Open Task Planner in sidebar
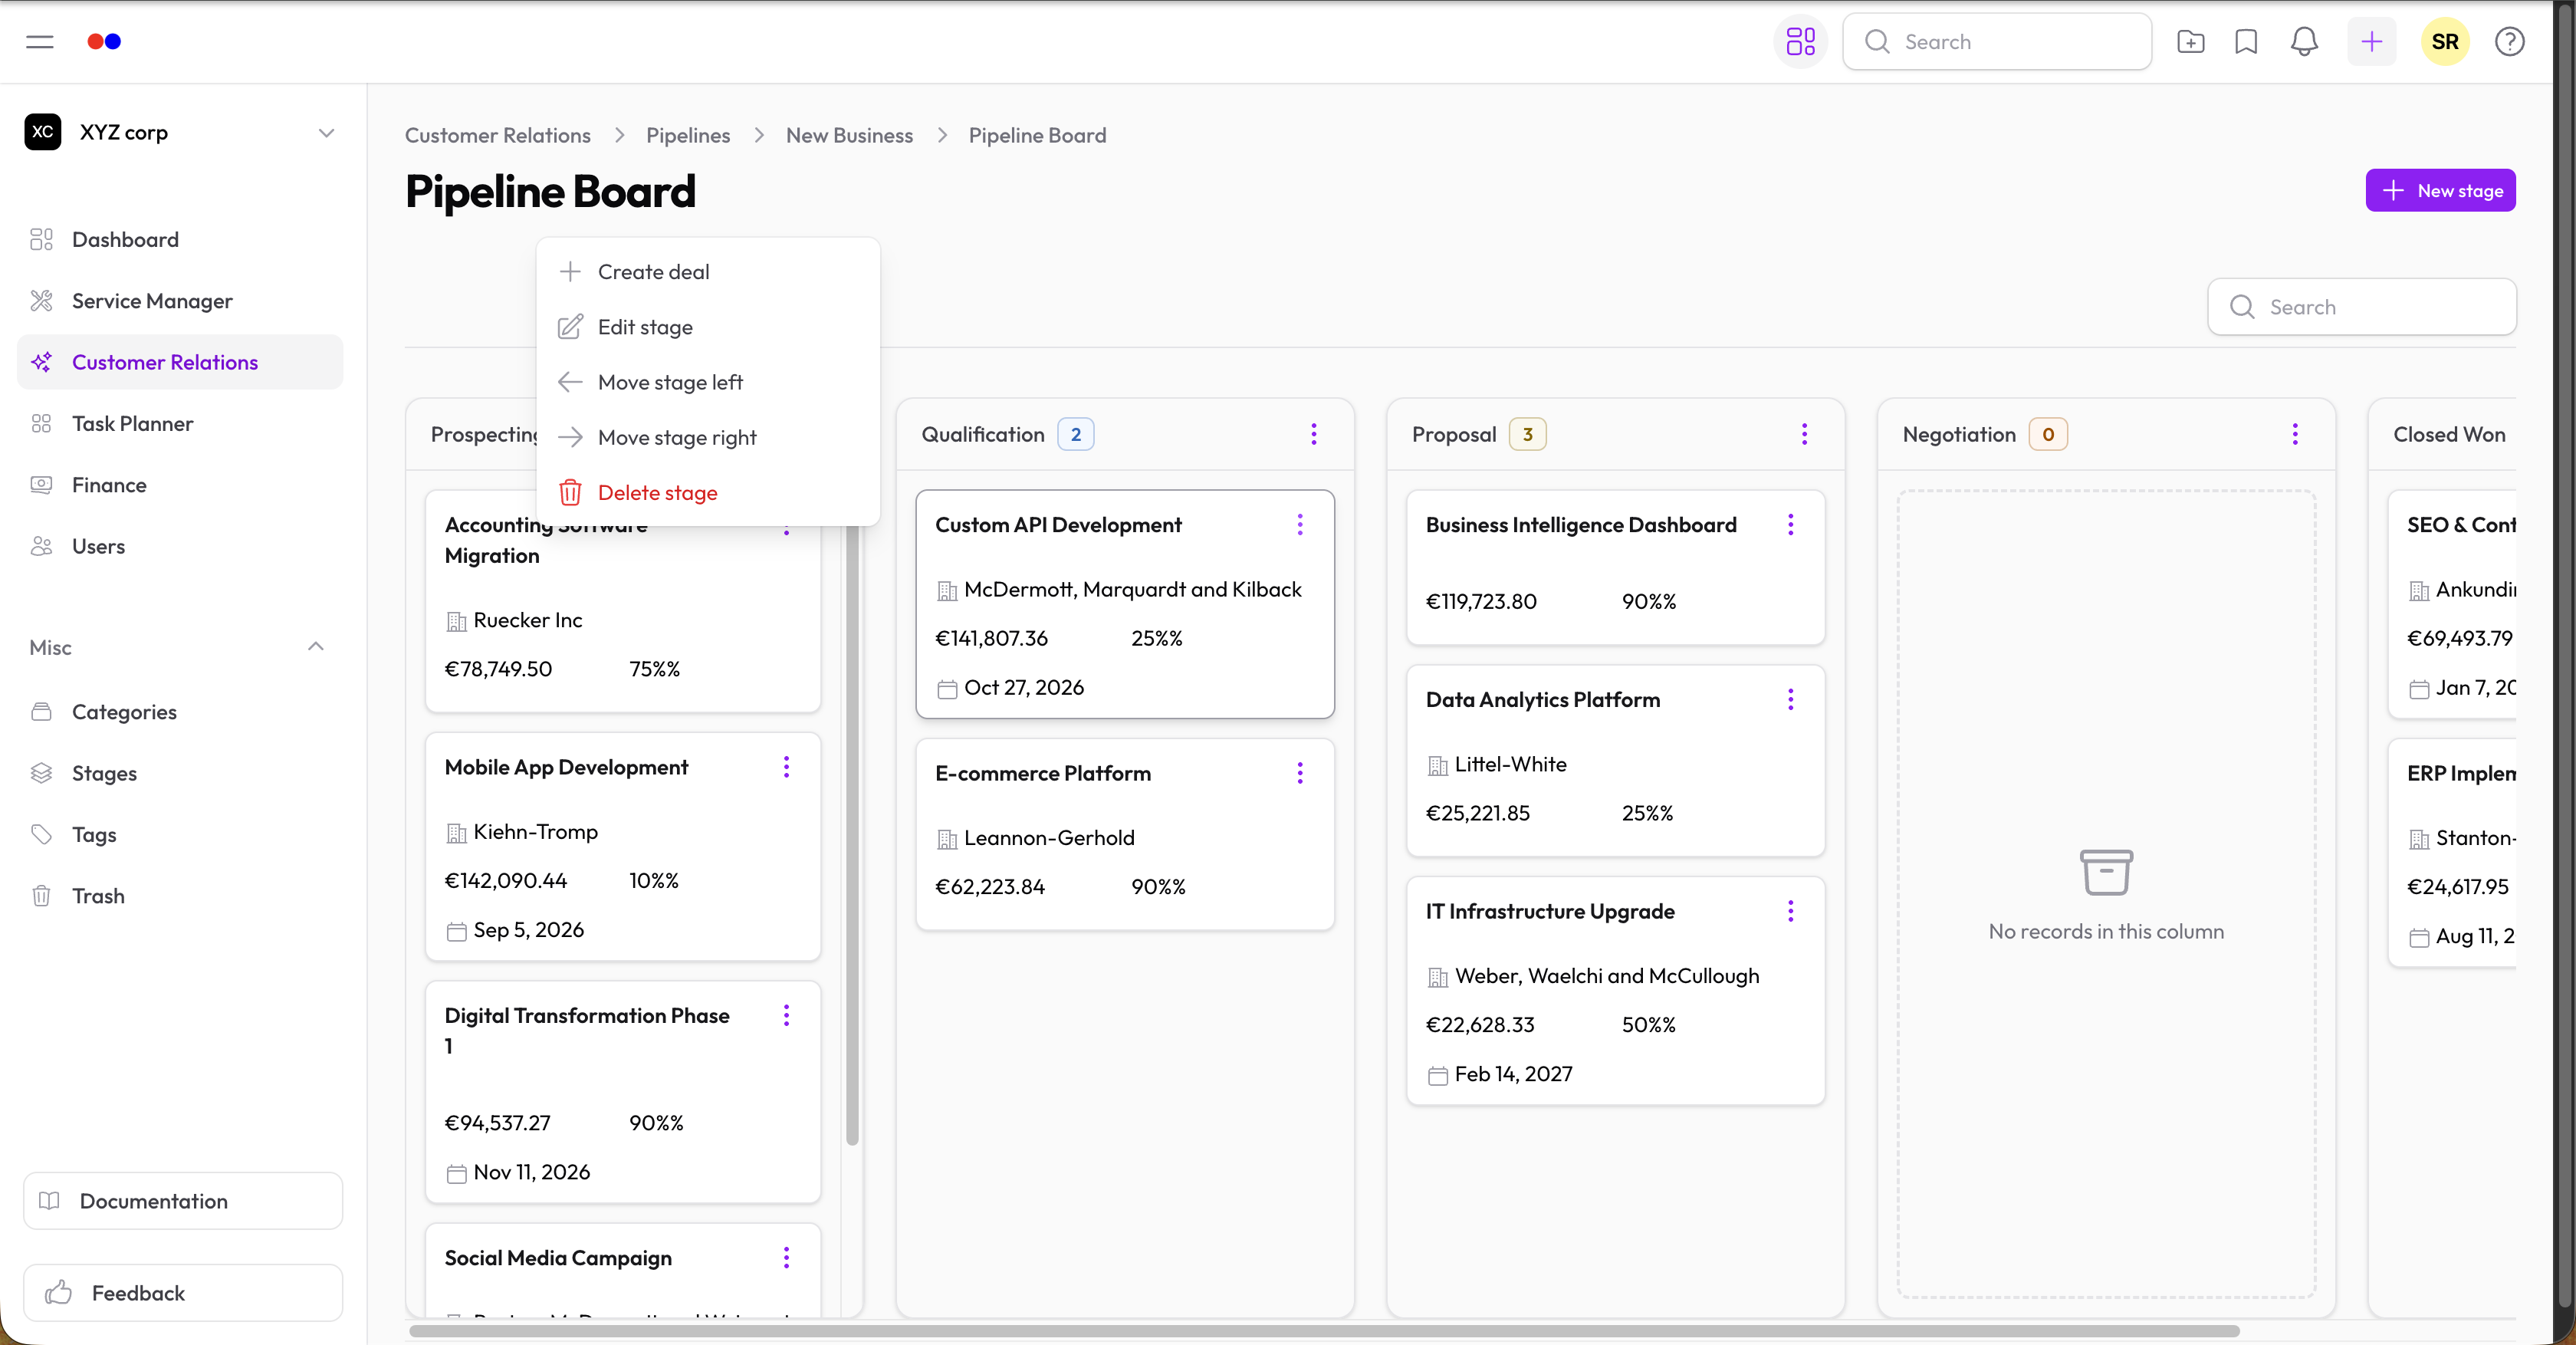 coord(180,424)
